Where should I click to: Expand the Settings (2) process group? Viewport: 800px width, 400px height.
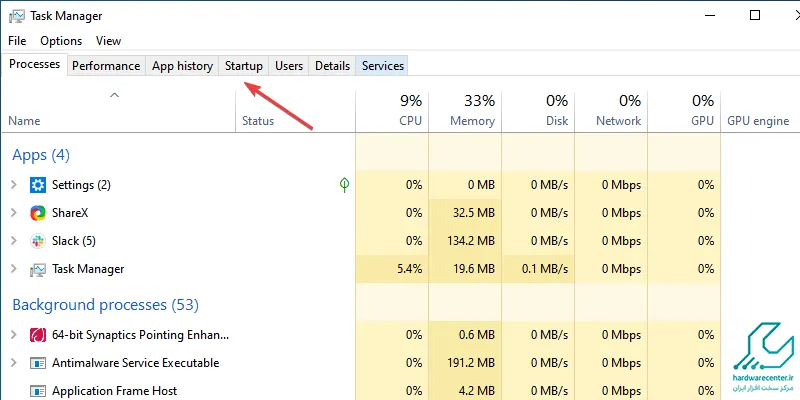click(14, 185)
